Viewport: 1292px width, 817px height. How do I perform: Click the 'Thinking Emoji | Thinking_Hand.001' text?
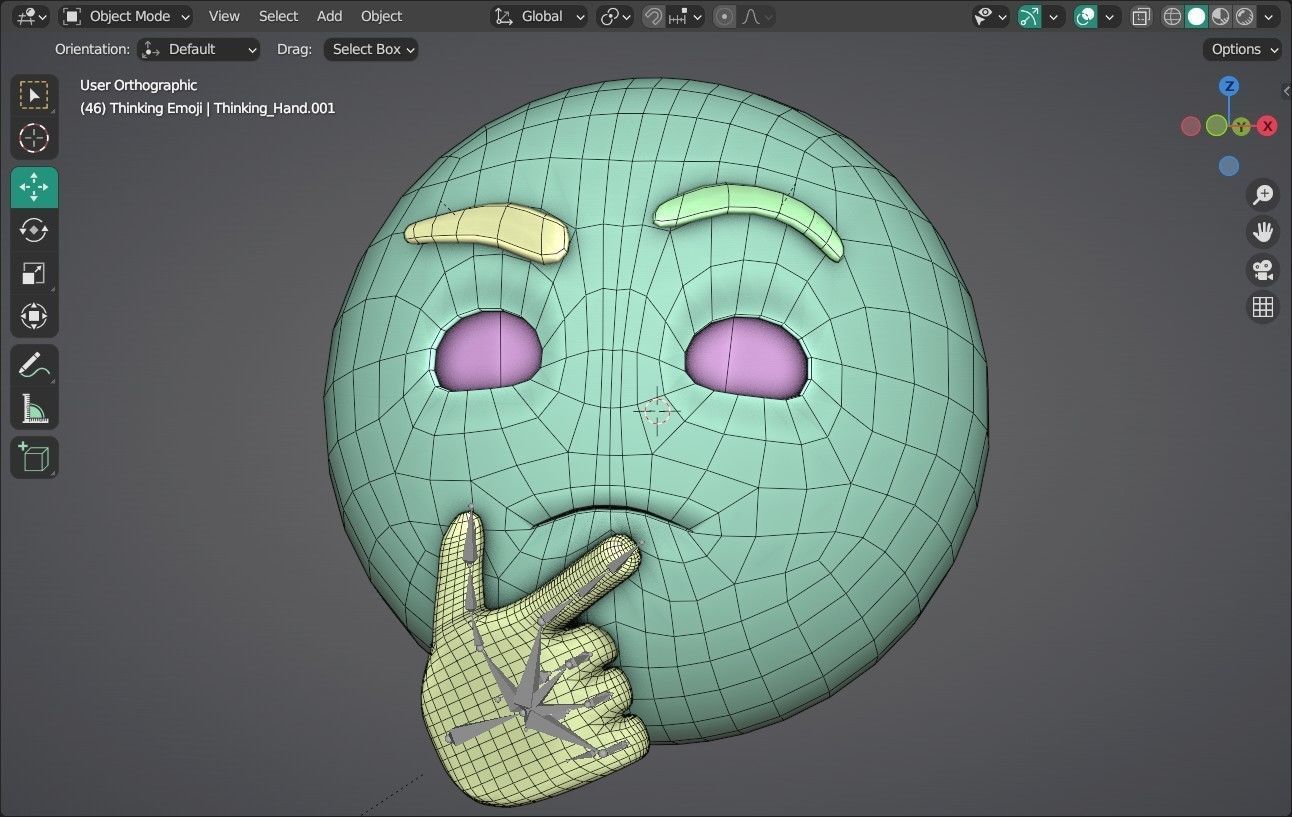pos(222,108)
